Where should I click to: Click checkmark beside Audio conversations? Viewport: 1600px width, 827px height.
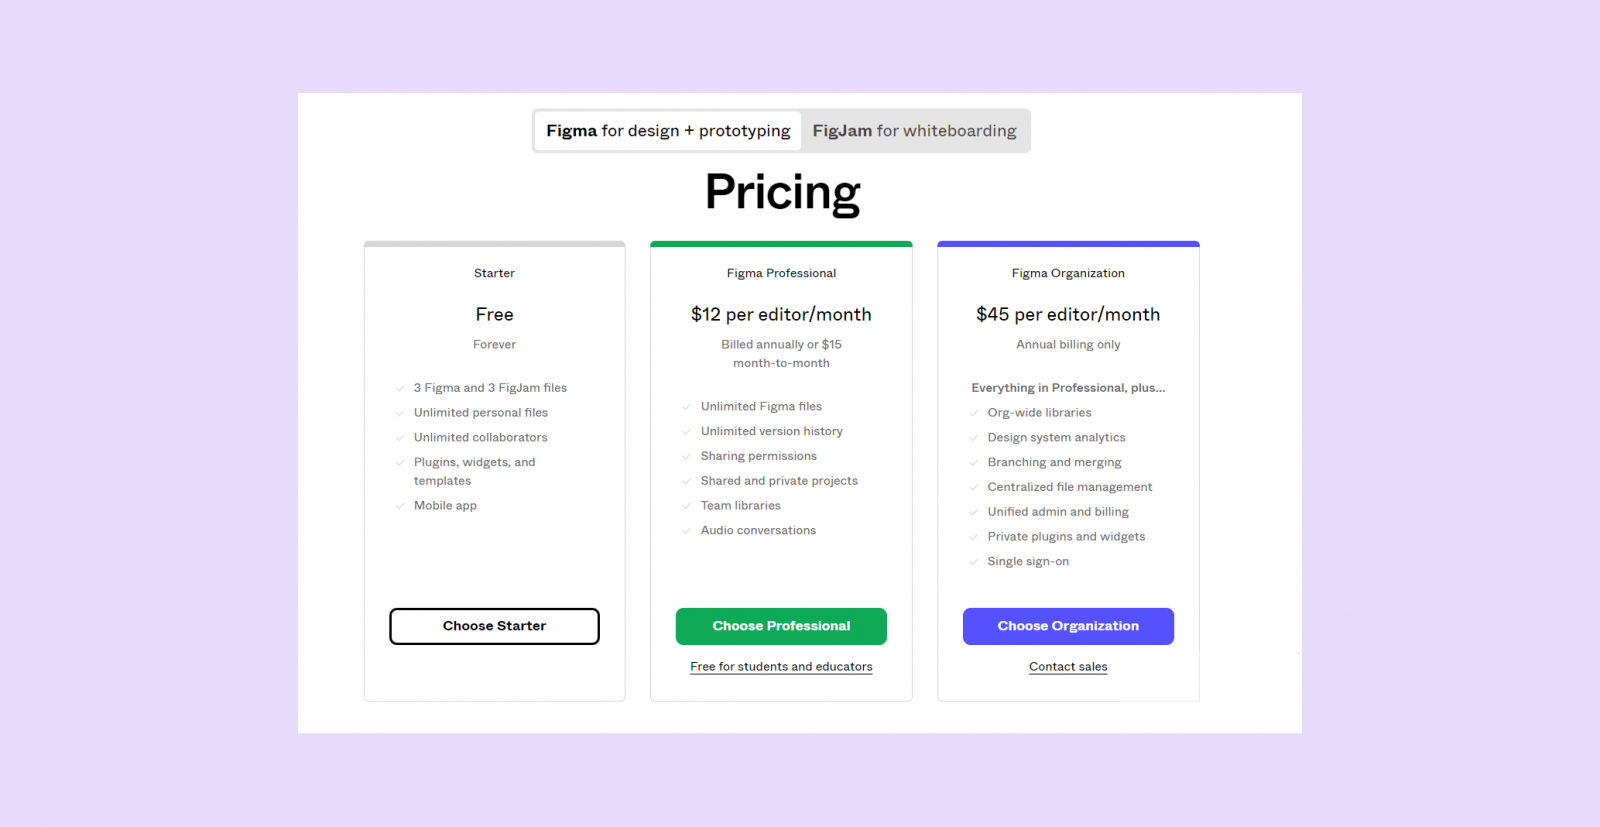point(687,531)
